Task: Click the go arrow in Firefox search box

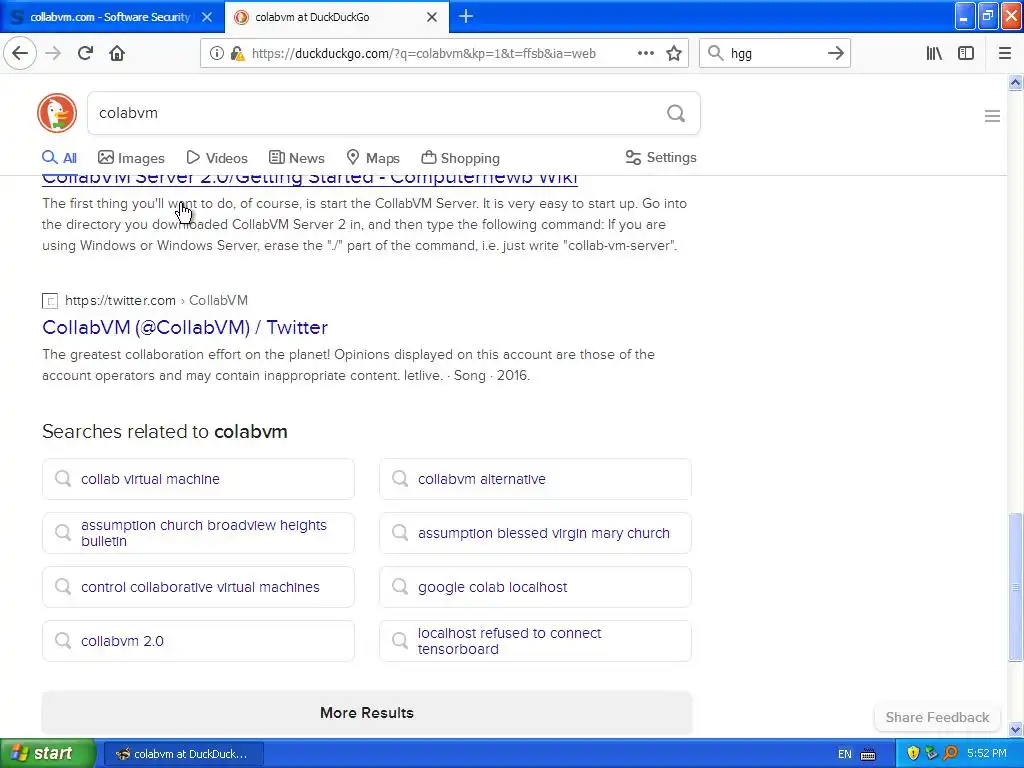Action: click(835, 54)
